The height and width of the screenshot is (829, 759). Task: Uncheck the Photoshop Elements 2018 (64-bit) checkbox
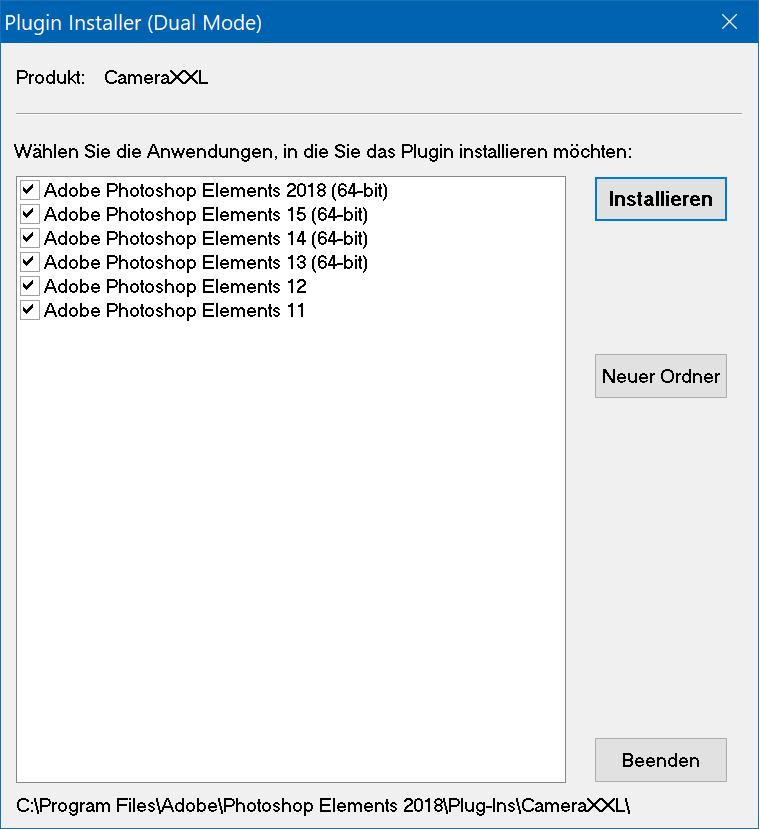pos(29,190)
